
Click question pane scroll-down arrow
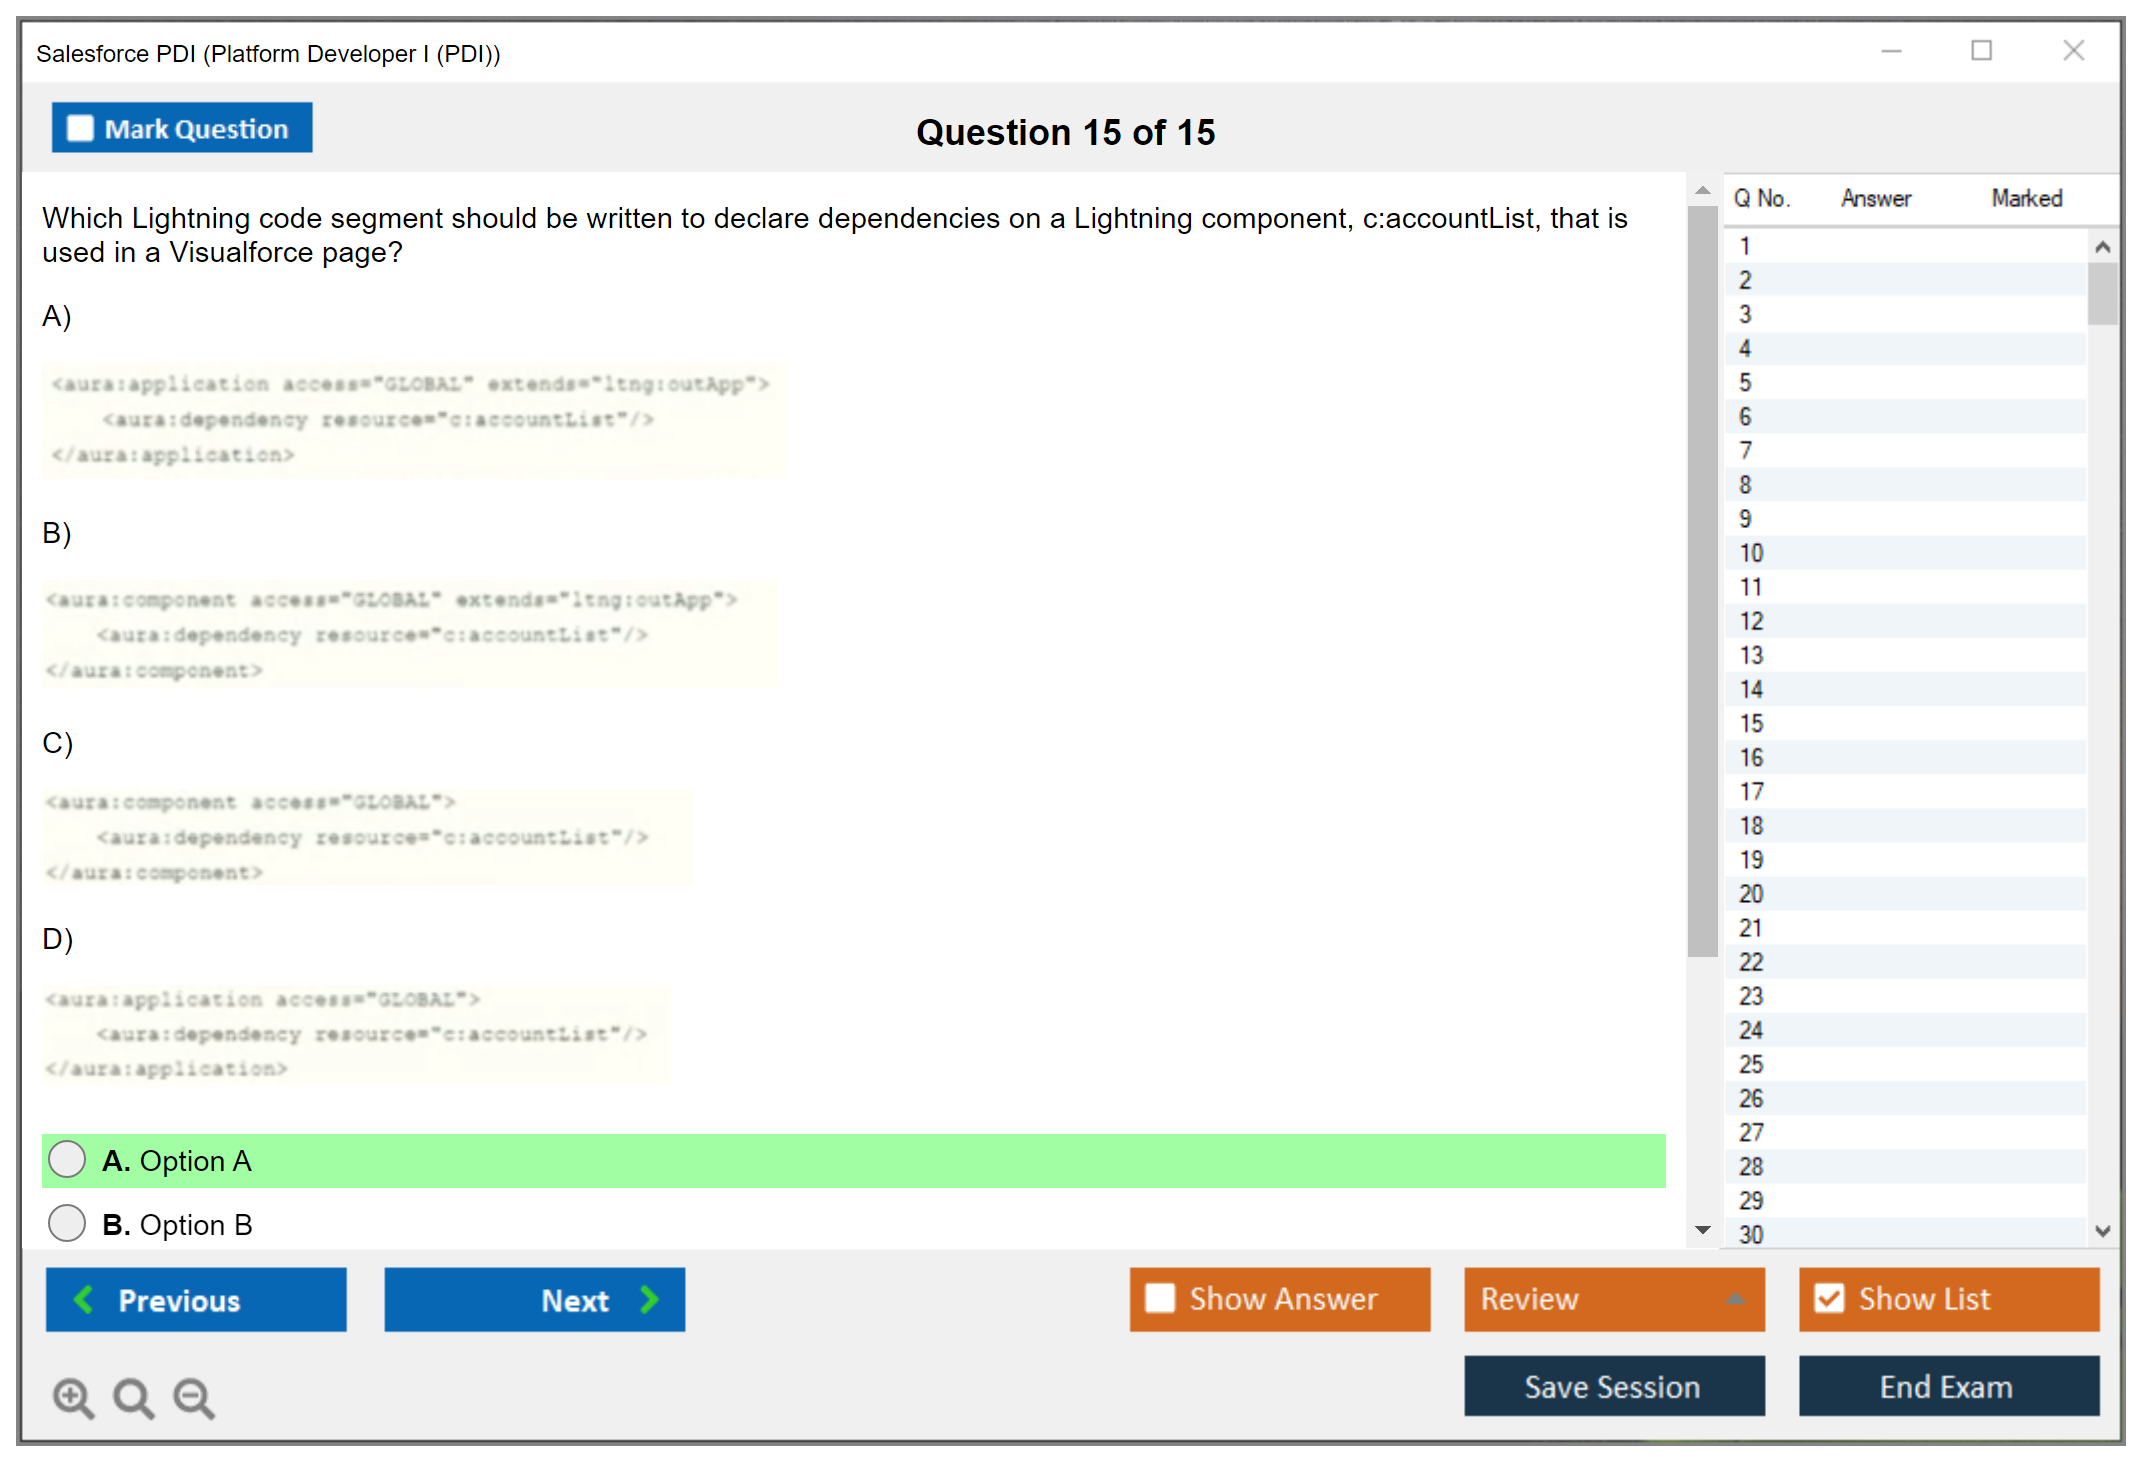pos(1703,1230)
